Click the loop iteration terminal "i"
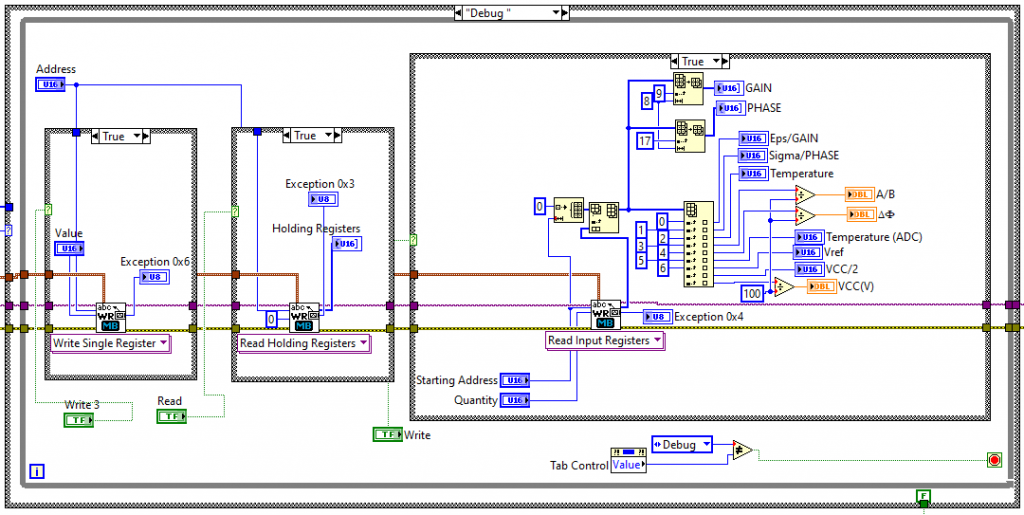This screenshot has width=1024, height=515. [x=37, y=471]
